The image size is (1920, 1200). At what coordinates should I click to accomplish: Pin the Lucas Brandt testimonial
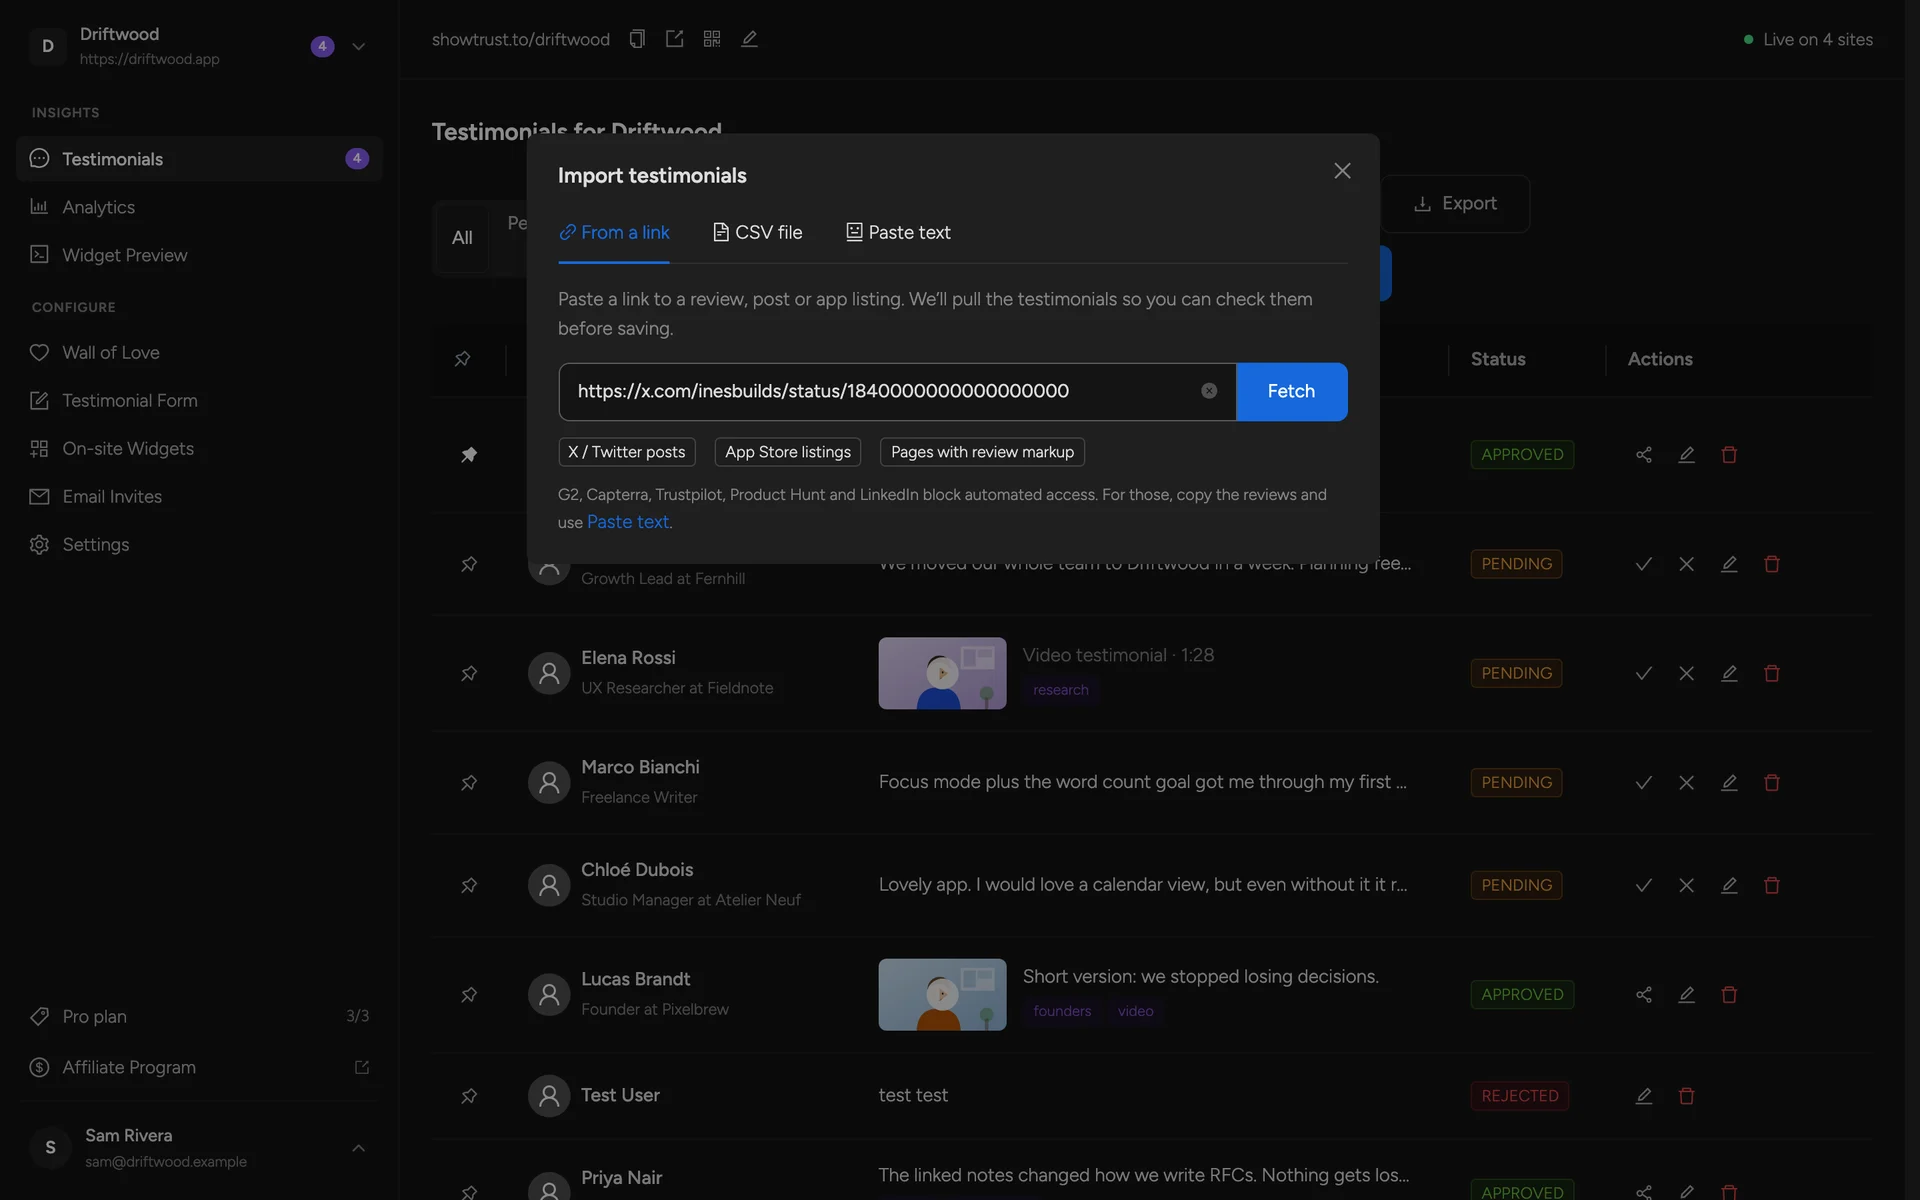coord(469,995)
